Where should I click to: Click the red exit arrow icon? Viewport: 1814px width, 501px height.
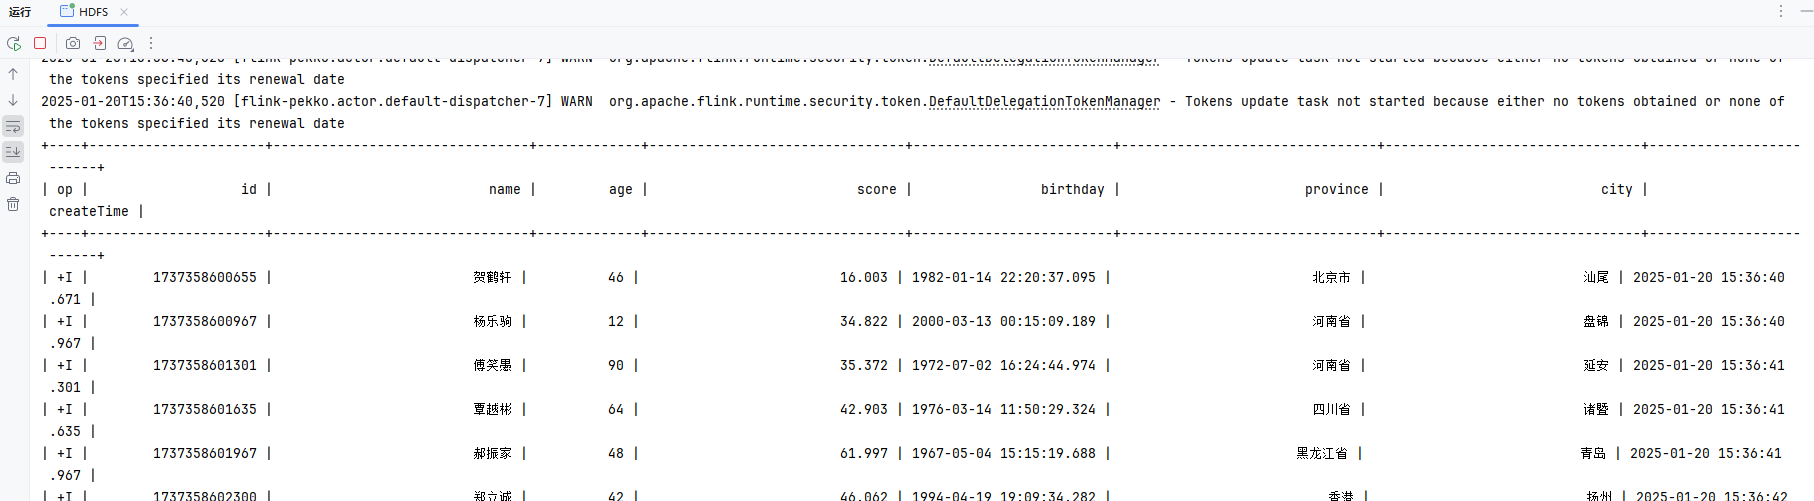(x=99, y=43)
